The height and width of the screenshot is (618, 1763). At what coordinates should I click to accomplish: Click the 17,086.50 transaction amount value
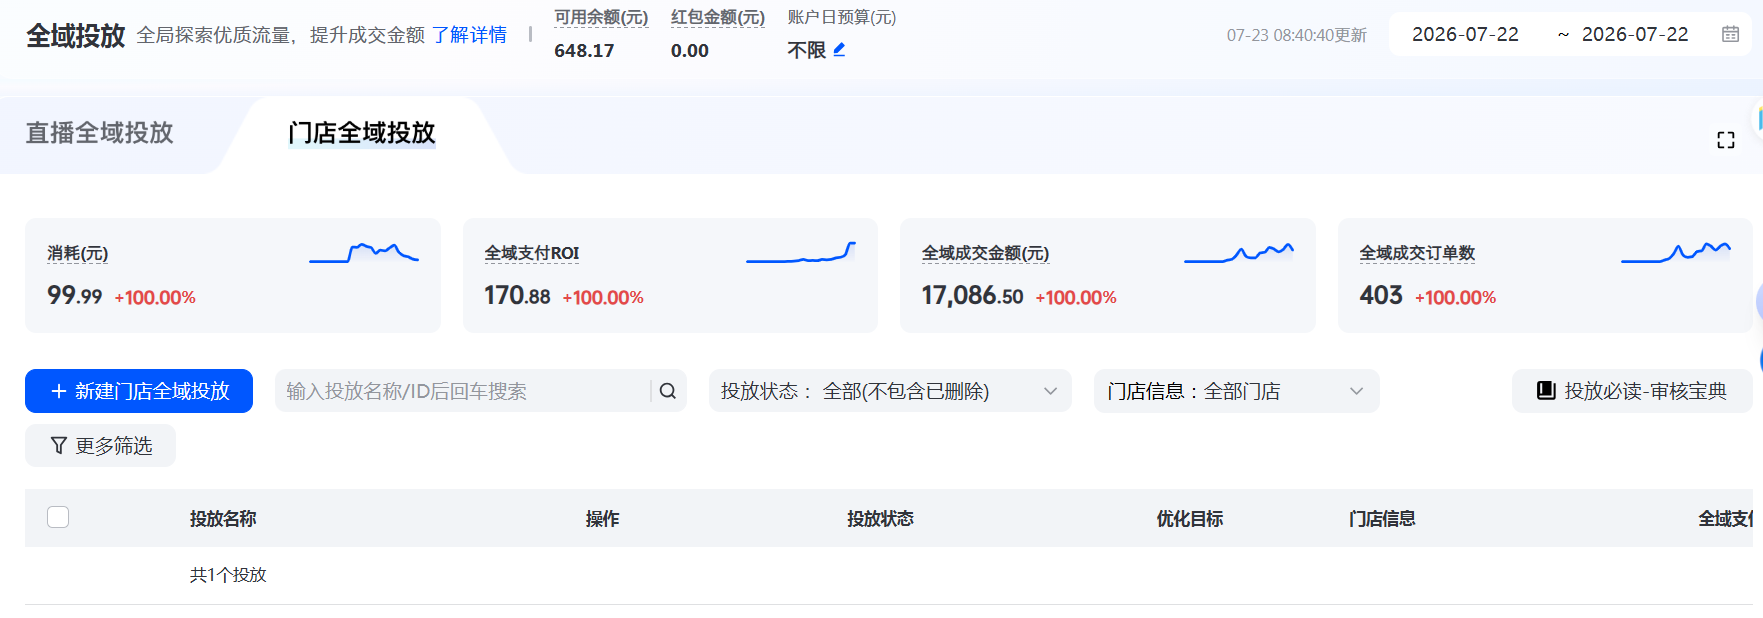pyautogui.click(x=972, y=296)
